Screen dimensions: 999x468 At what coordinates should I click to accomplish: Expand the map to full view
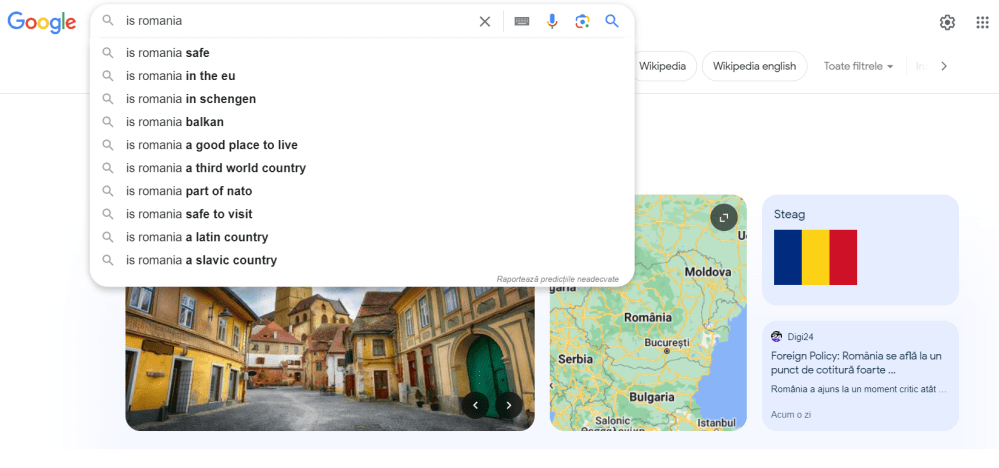(x=724, y=217)
